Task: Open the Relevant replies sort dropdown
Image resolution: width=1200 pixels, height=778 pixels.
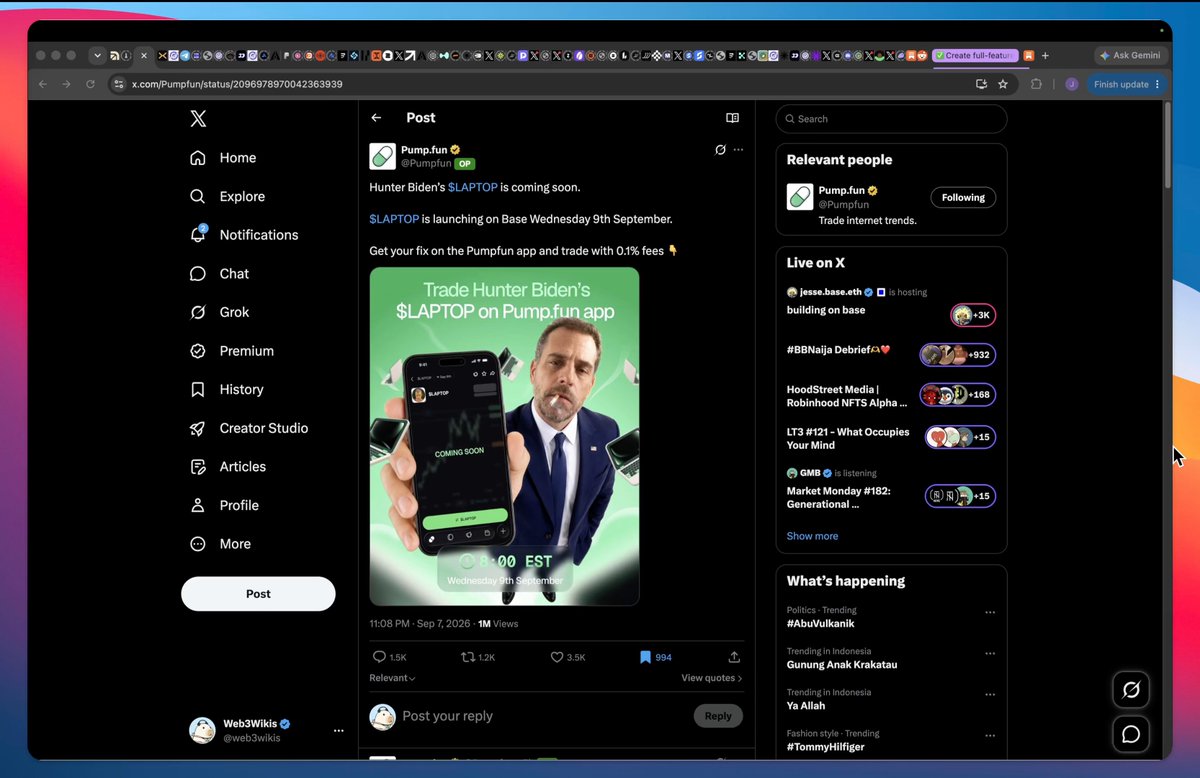Action: 392,678
